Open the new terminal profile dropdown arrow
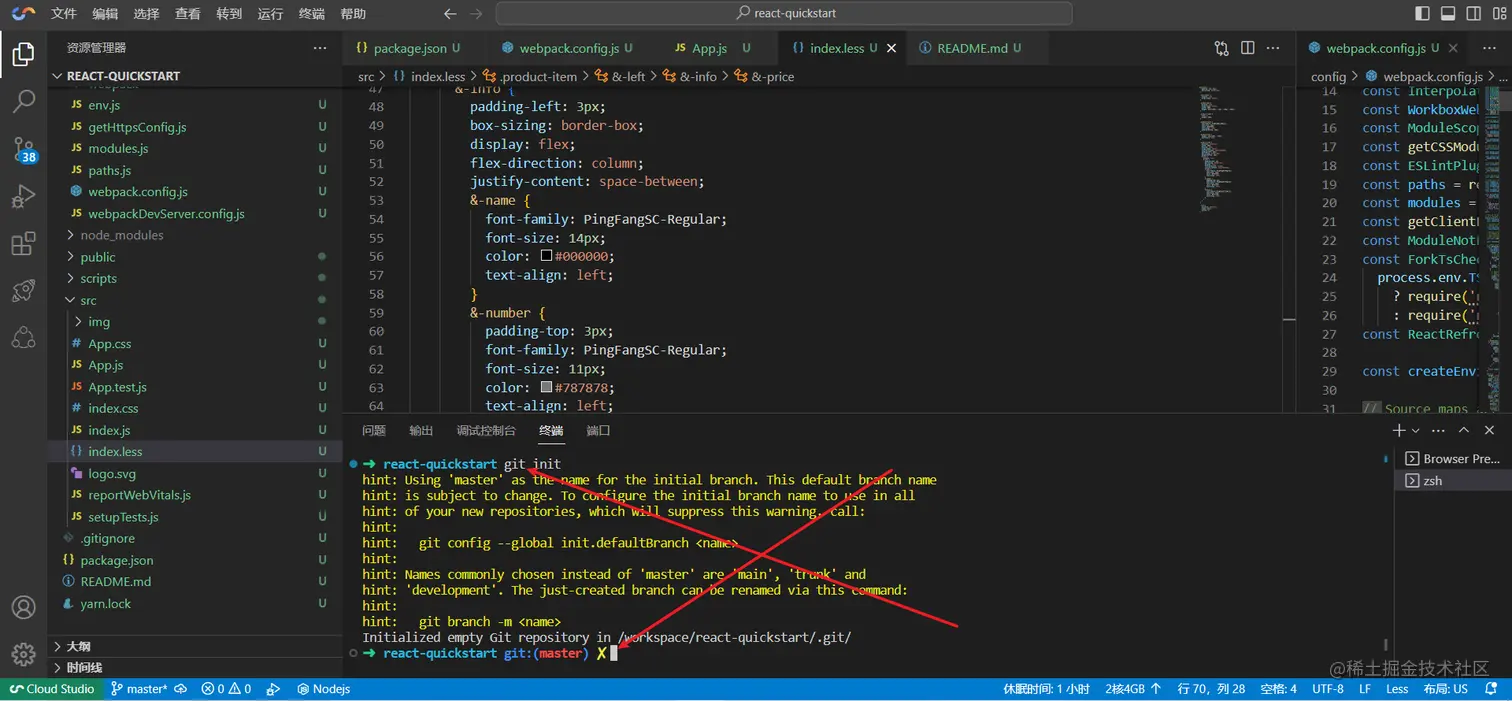The height and width of the screenshot is (701, 1512). (1415, 430)
